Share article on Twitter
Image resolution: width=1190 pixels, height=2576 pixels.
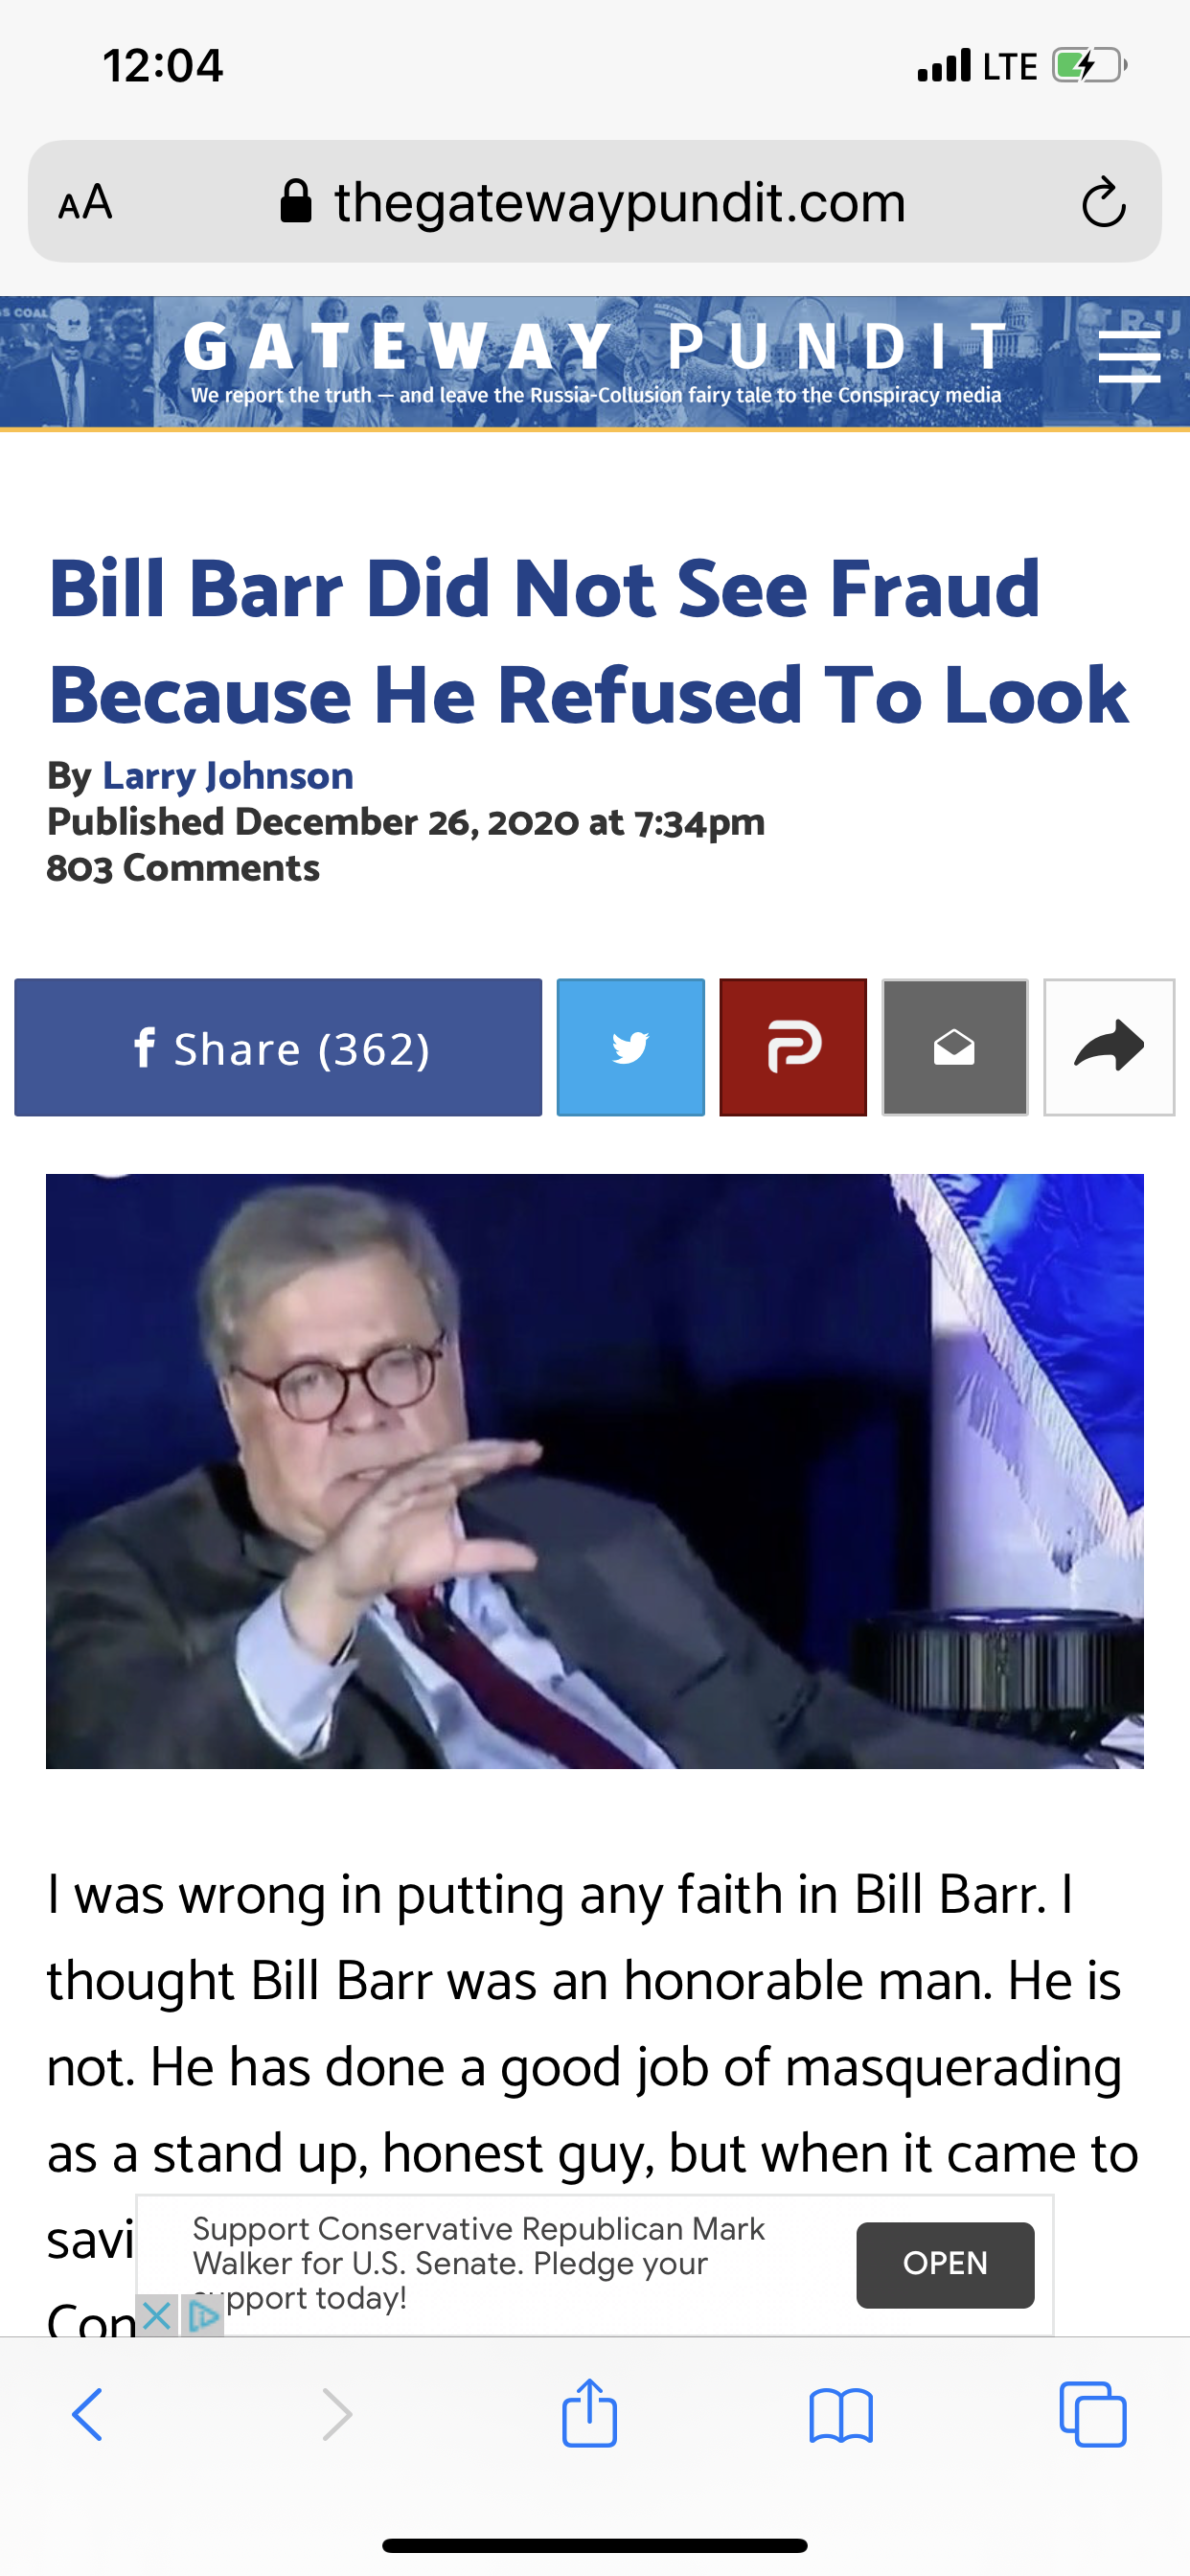point(630,1047)
